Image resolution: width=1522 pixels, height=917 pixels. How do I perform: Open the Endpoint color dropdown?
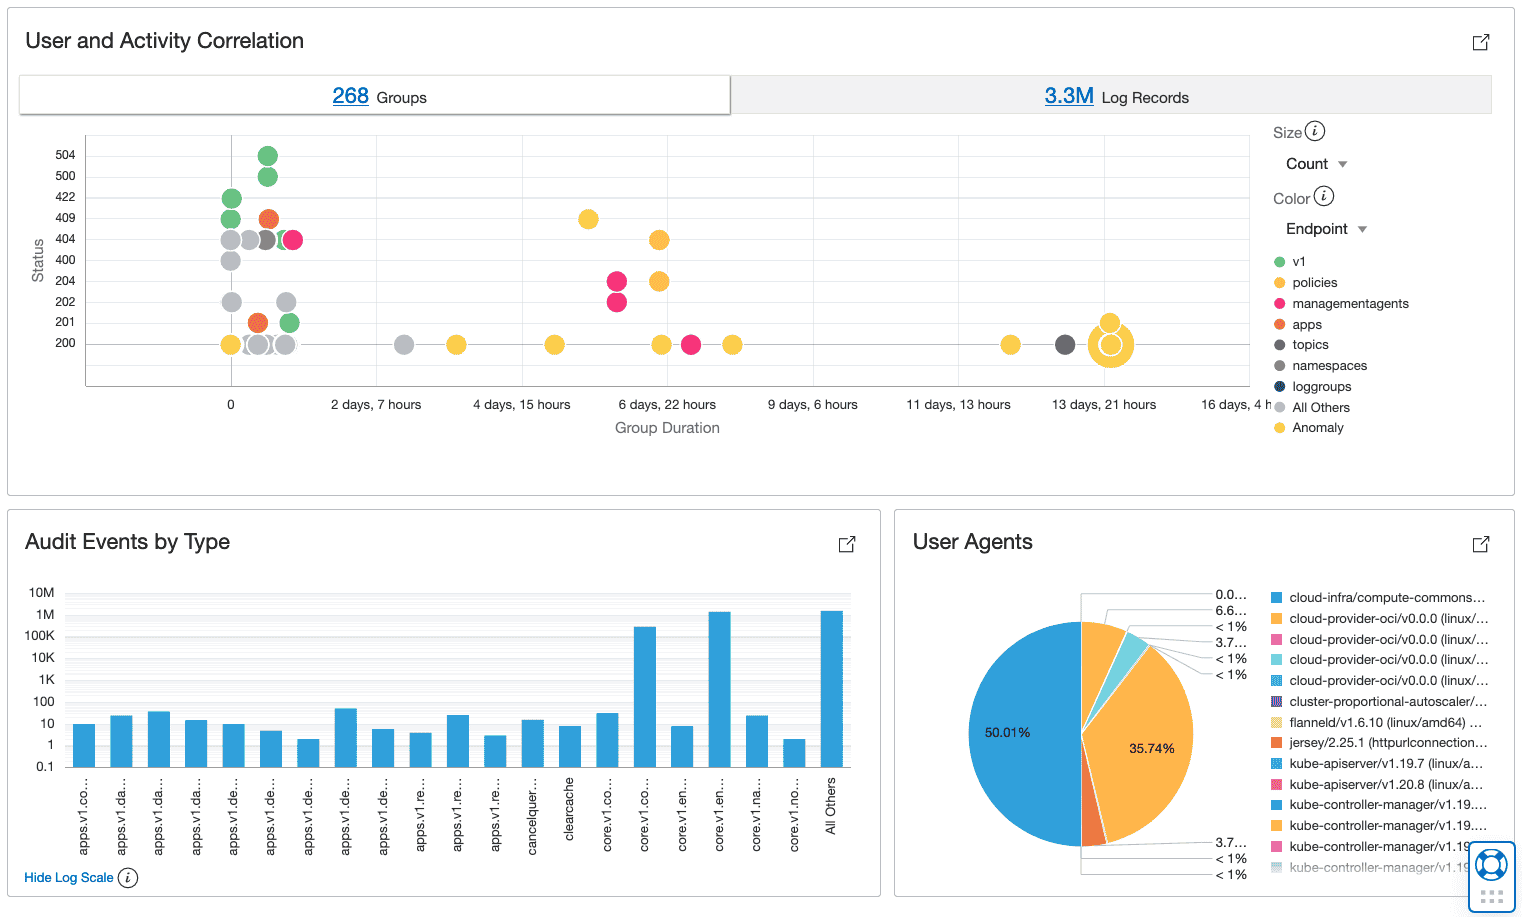point(1326,229)
